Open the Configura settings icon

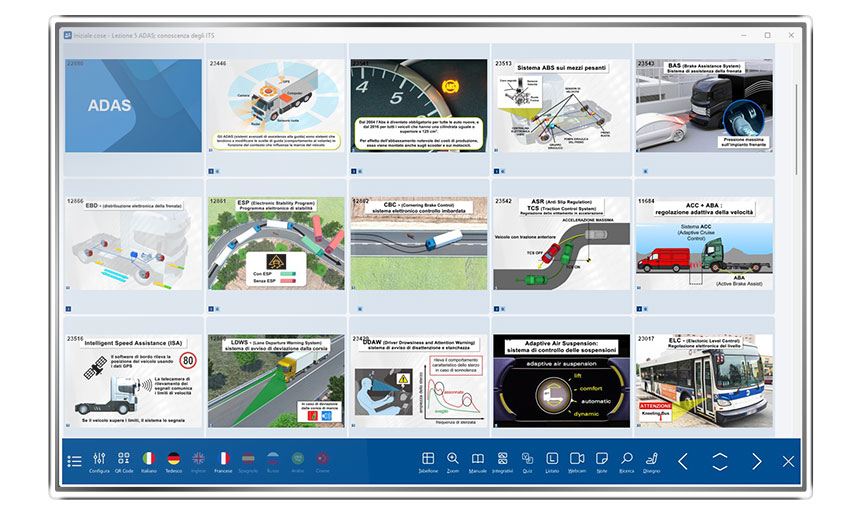point(99,460)
